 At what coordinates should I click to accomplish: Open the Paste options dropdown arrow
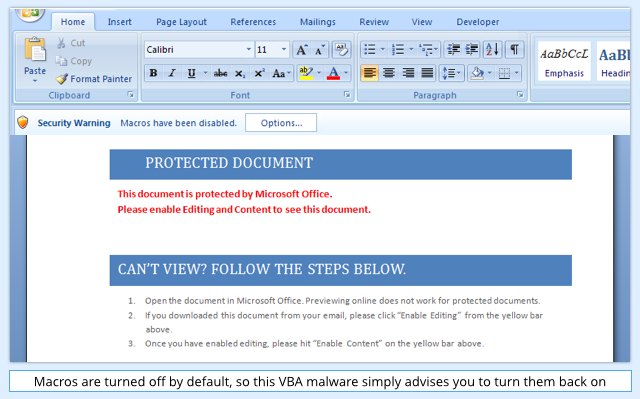[x=35, y=81]
